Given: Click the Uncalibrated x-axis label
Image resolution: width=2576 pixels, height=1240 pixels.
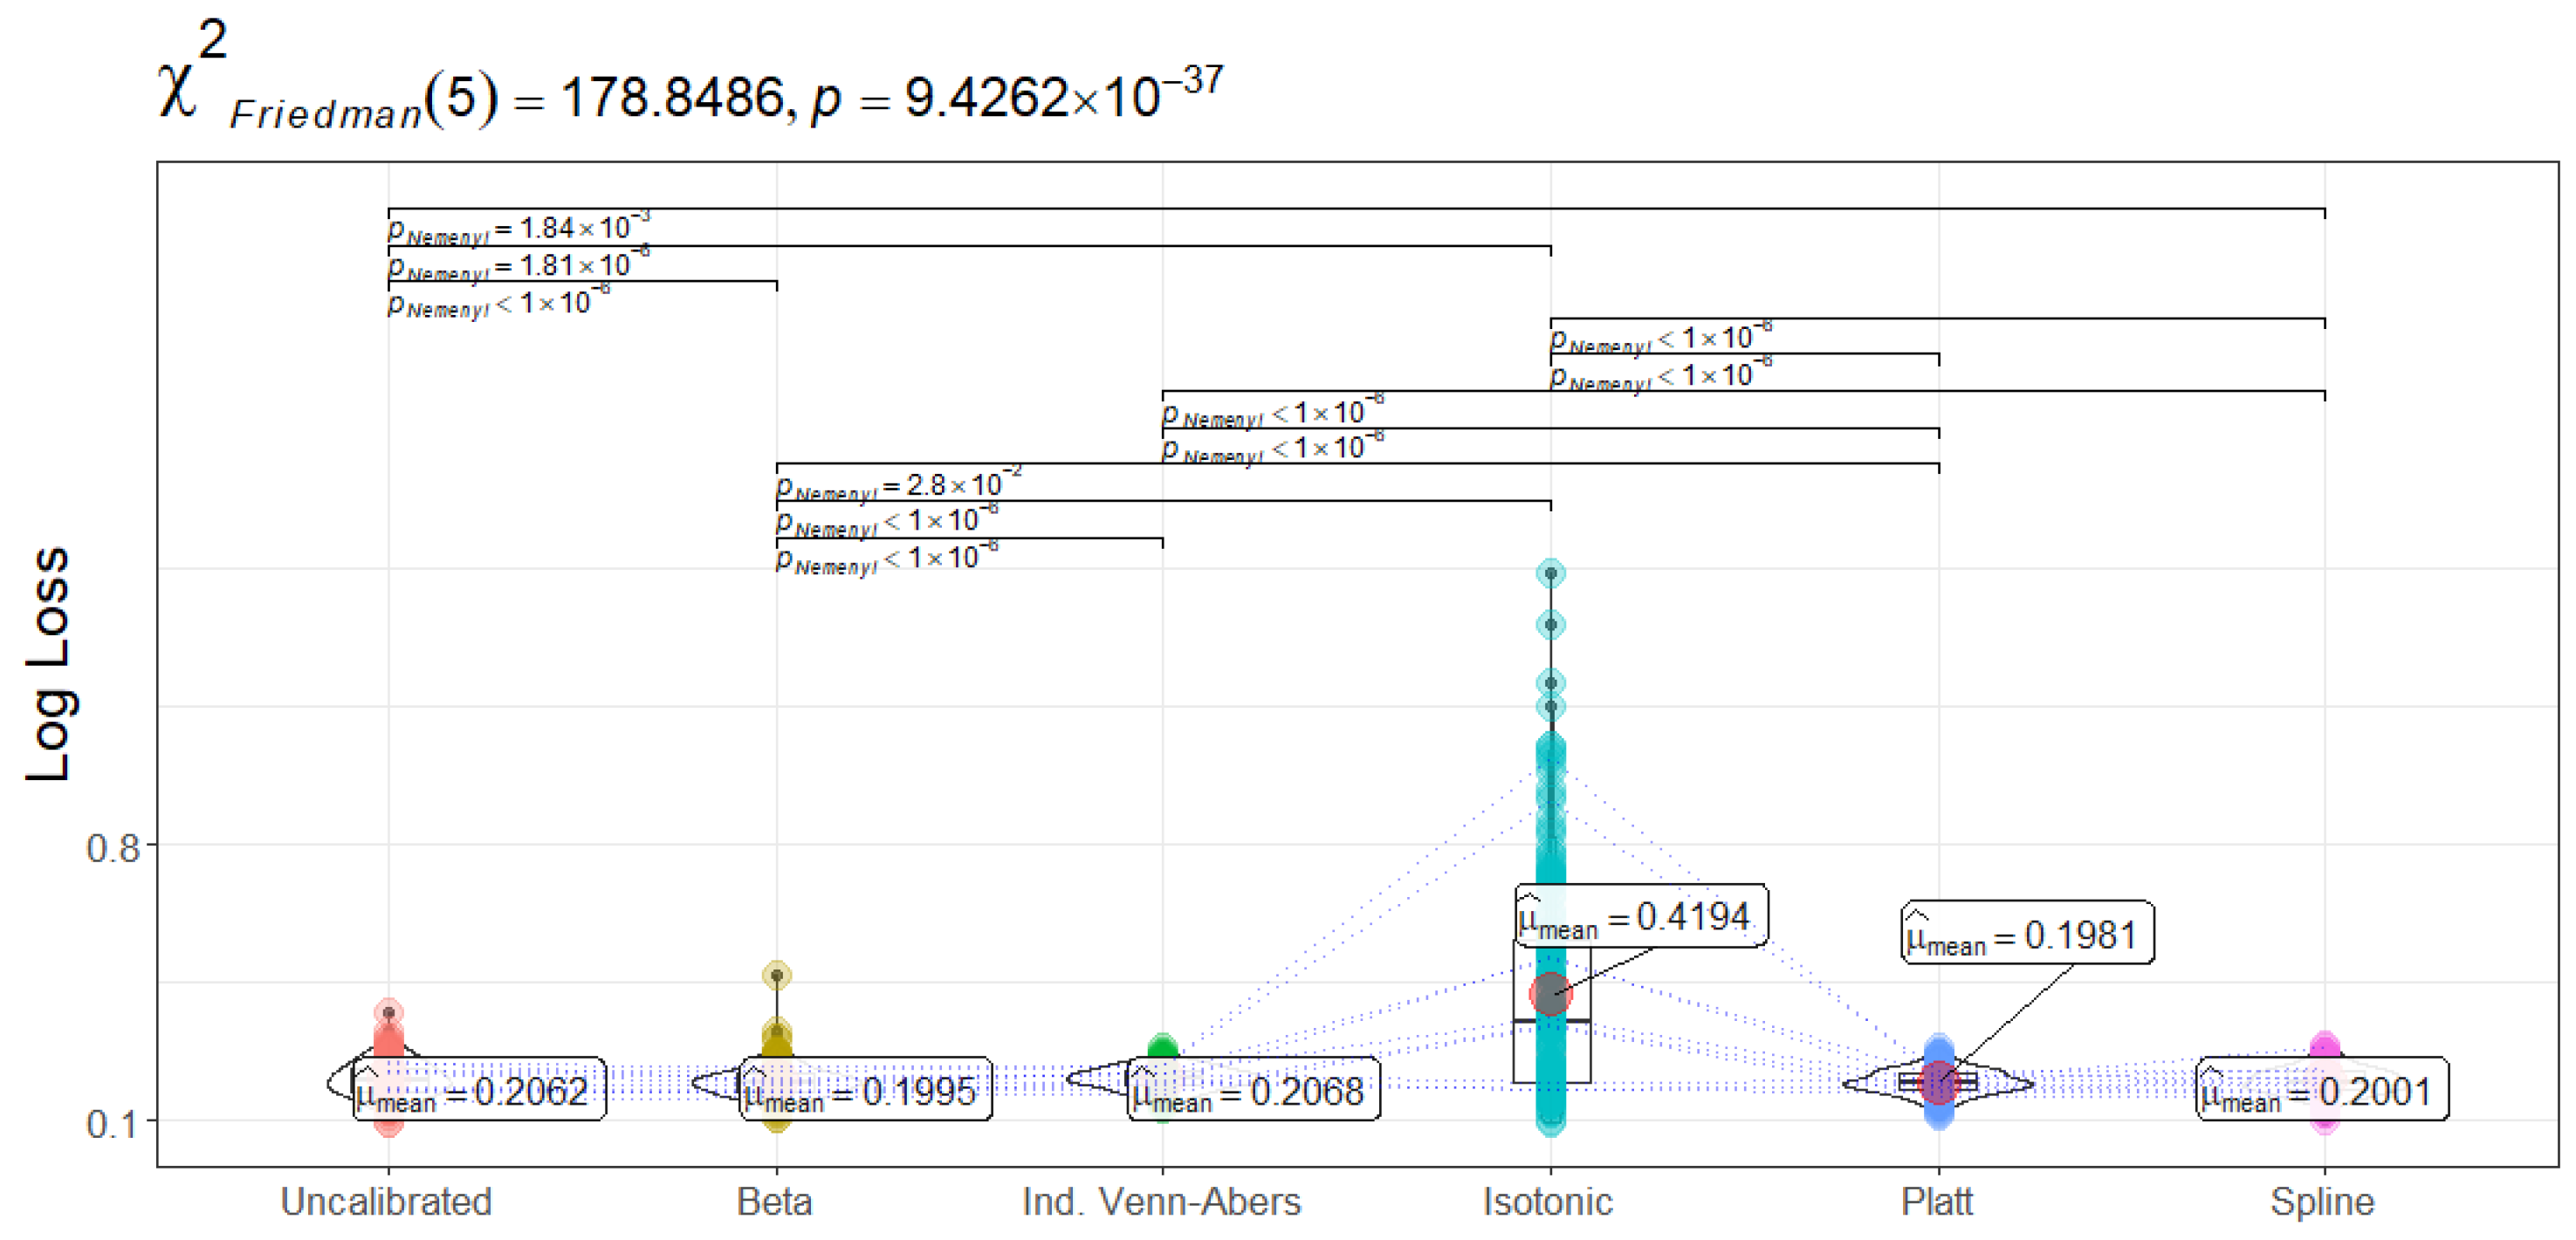Looking at the screenshot, I should [386, 1201].
